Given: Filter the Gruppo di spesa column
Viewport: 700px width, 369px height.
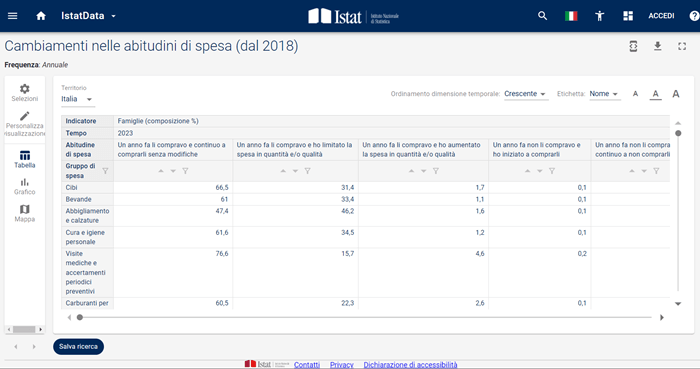Looking at the screenshot, I should coord(105,171).
